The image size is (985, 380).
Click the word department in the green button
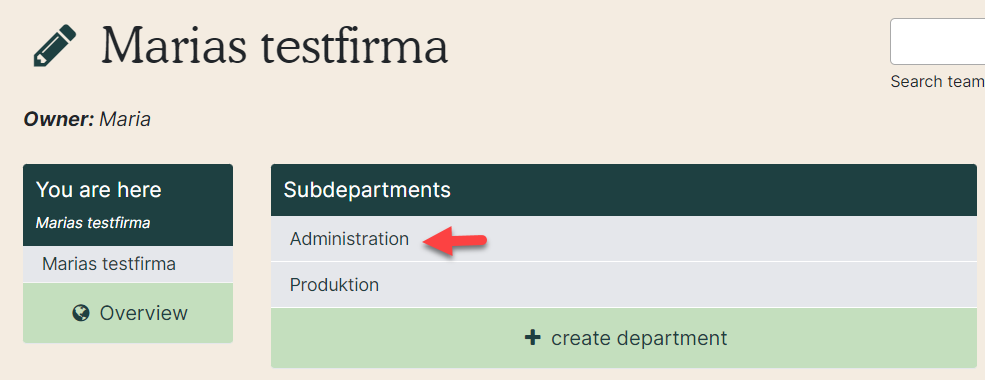click(x=672, y=339)
